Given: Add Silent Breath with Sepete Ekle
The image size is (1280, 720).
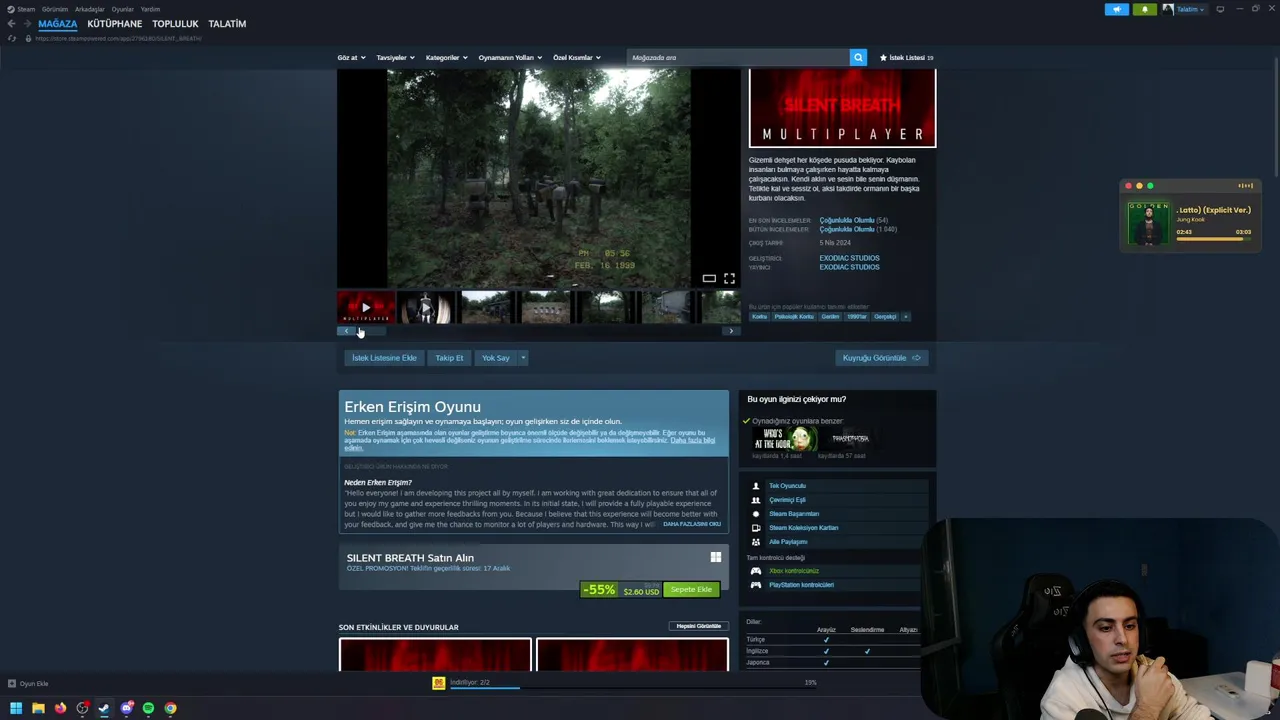Looking at the screenshot, I should coord(691,590).
